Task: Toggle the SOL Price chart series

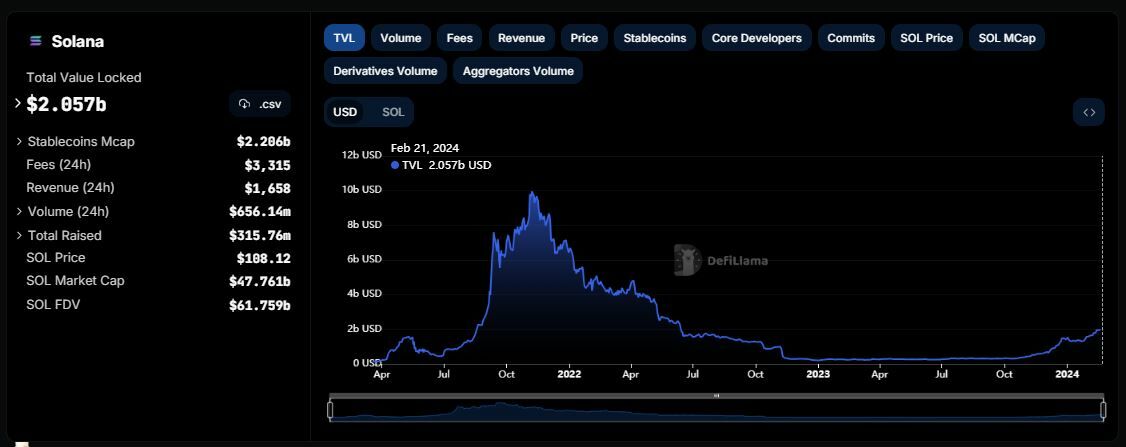Action: (x=926, y=38)
